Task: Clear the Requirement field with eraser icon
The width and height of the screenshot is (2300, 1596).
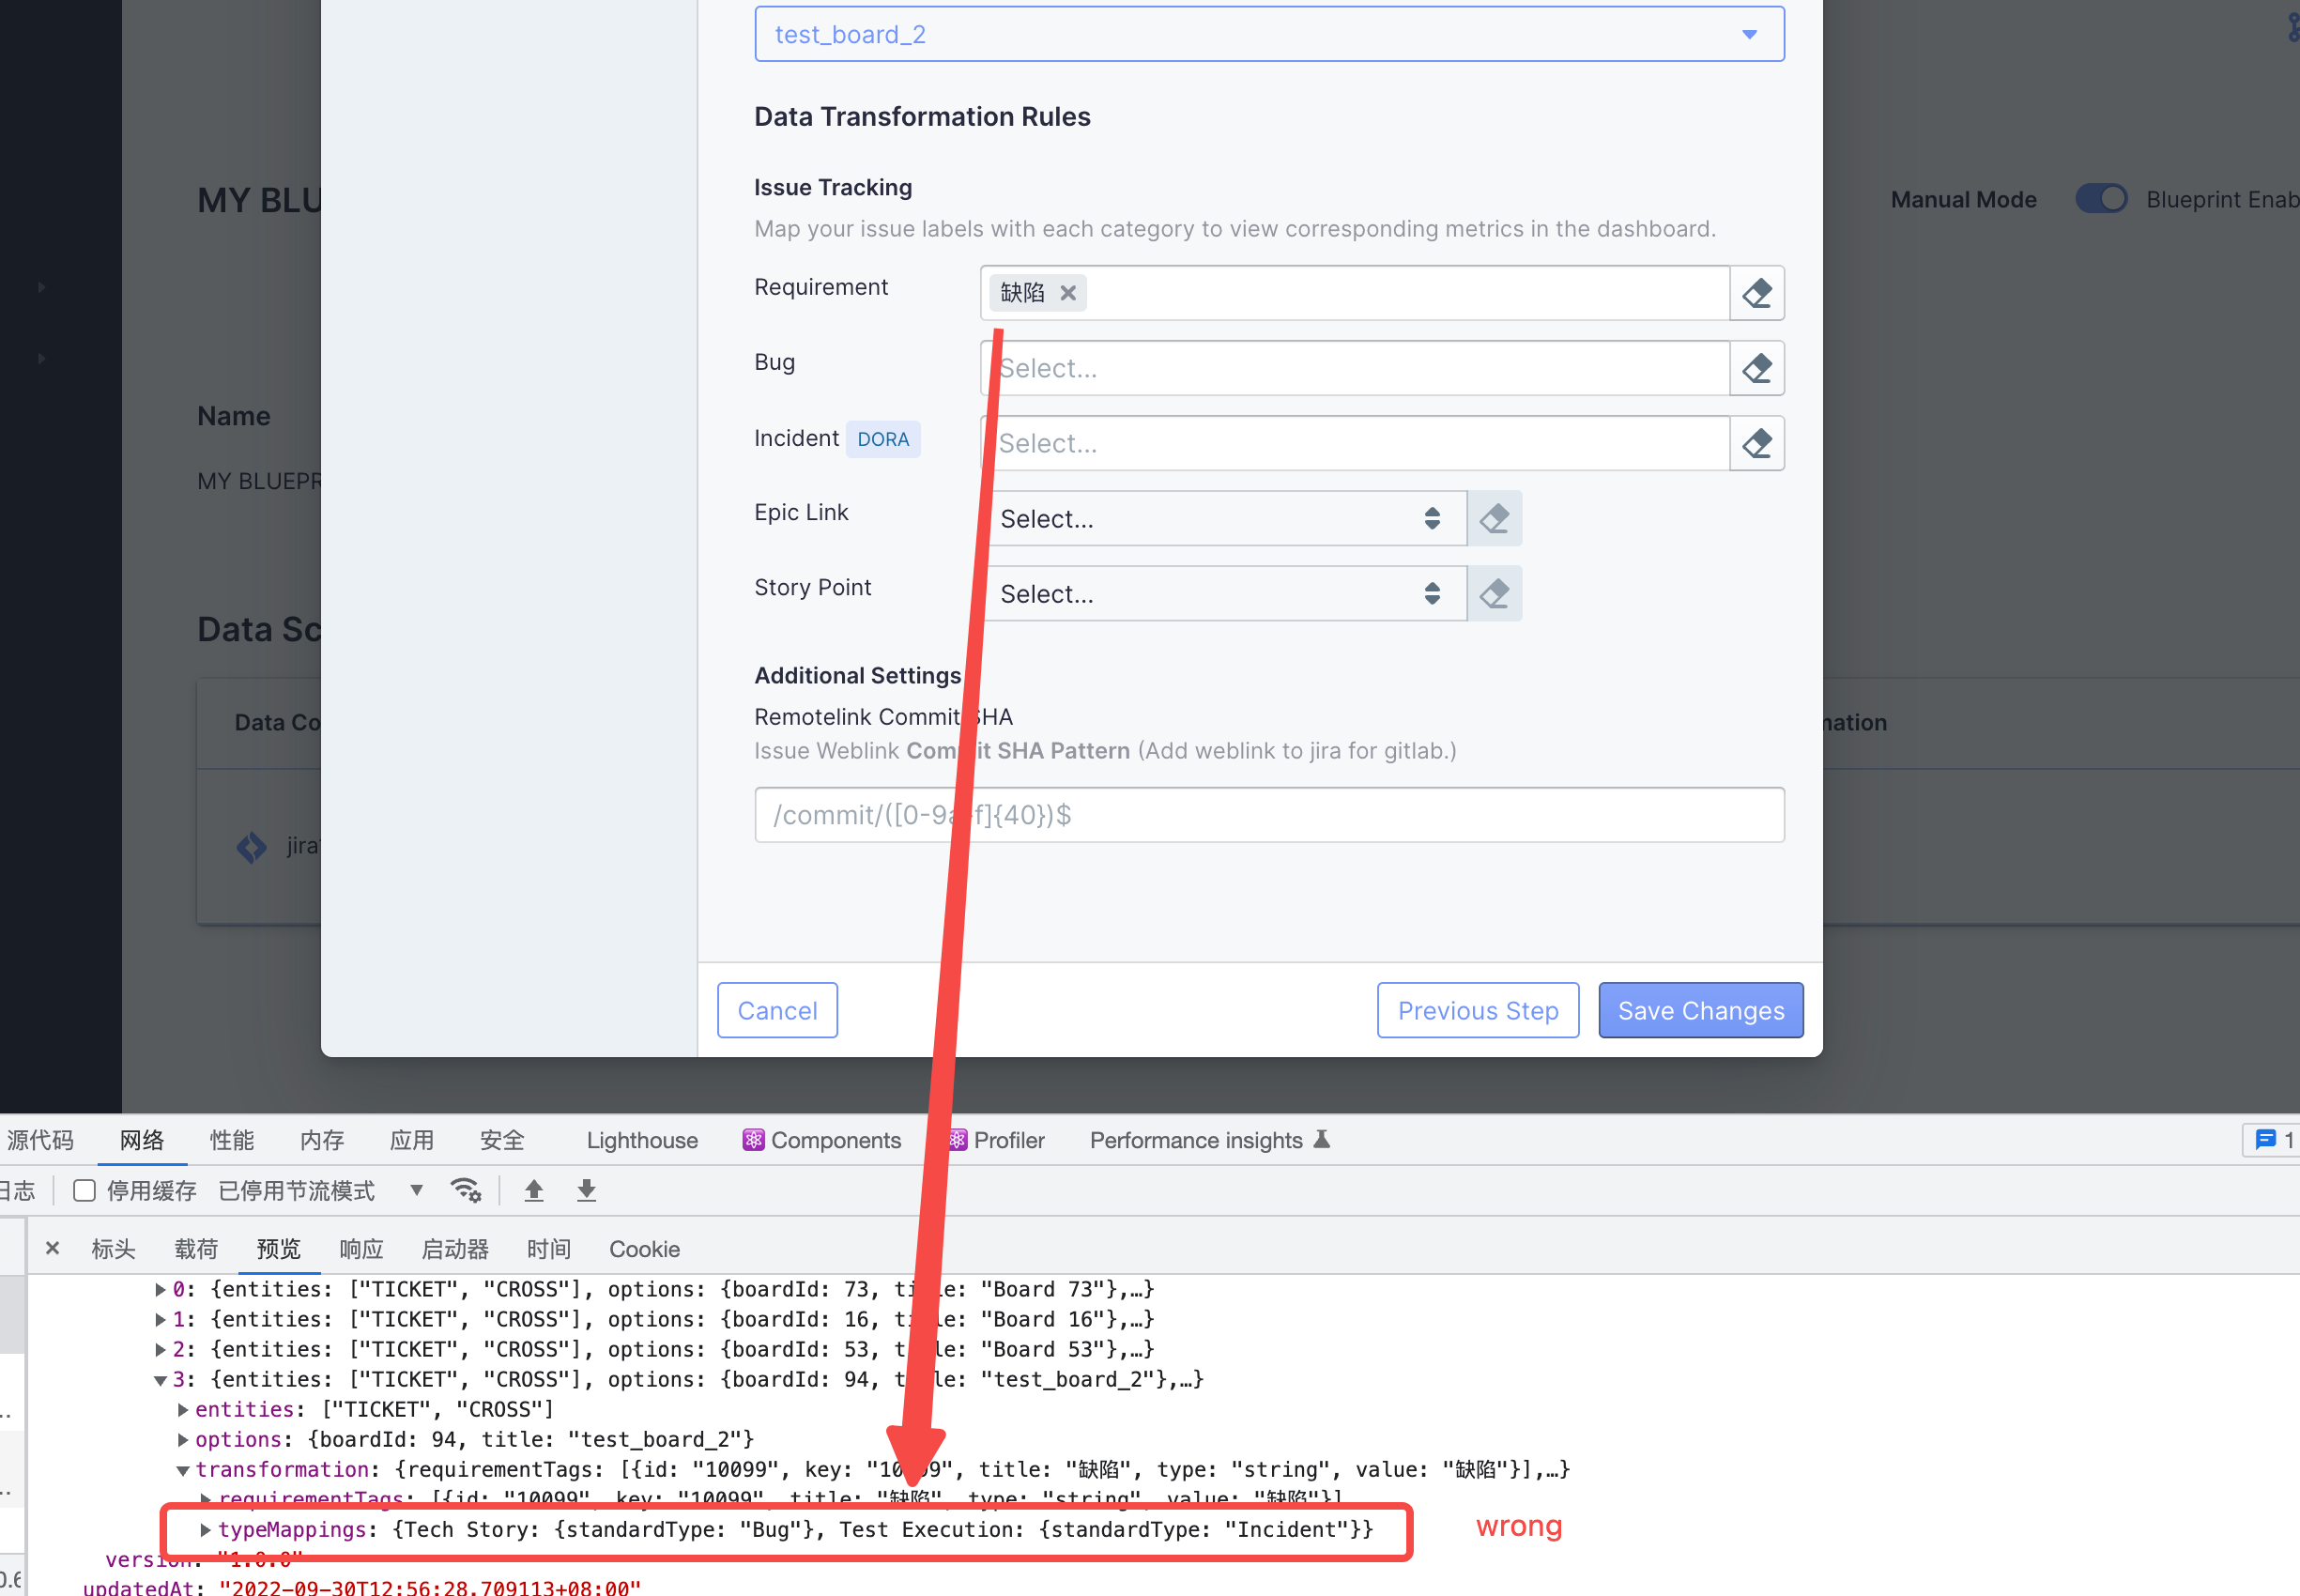Action: coord(1757,293)
